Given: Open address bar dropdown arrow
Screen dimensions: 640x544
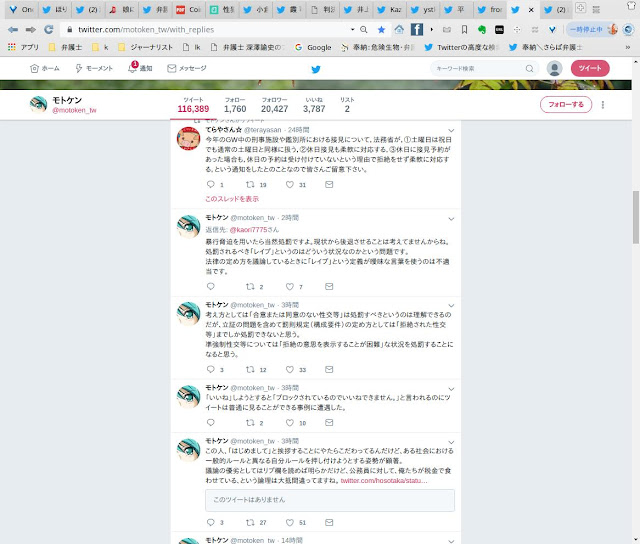Looking at the screenshot, I should click(352, 29).
